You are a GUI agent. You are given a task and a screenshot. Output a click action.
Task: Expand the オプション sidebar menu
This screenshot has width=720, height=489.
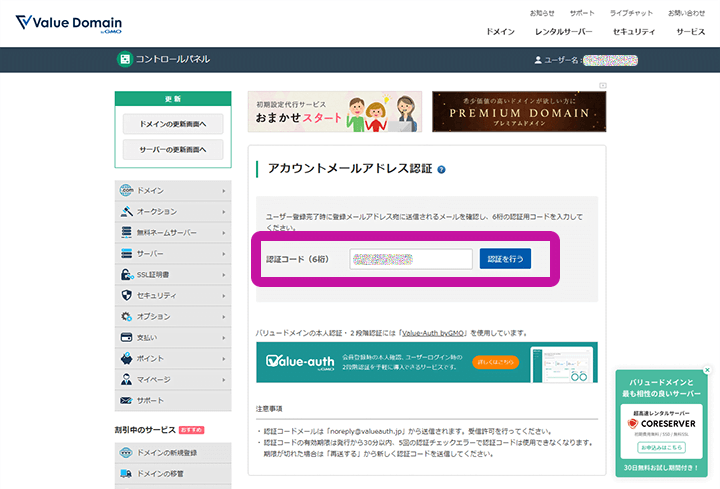point(173,316)
